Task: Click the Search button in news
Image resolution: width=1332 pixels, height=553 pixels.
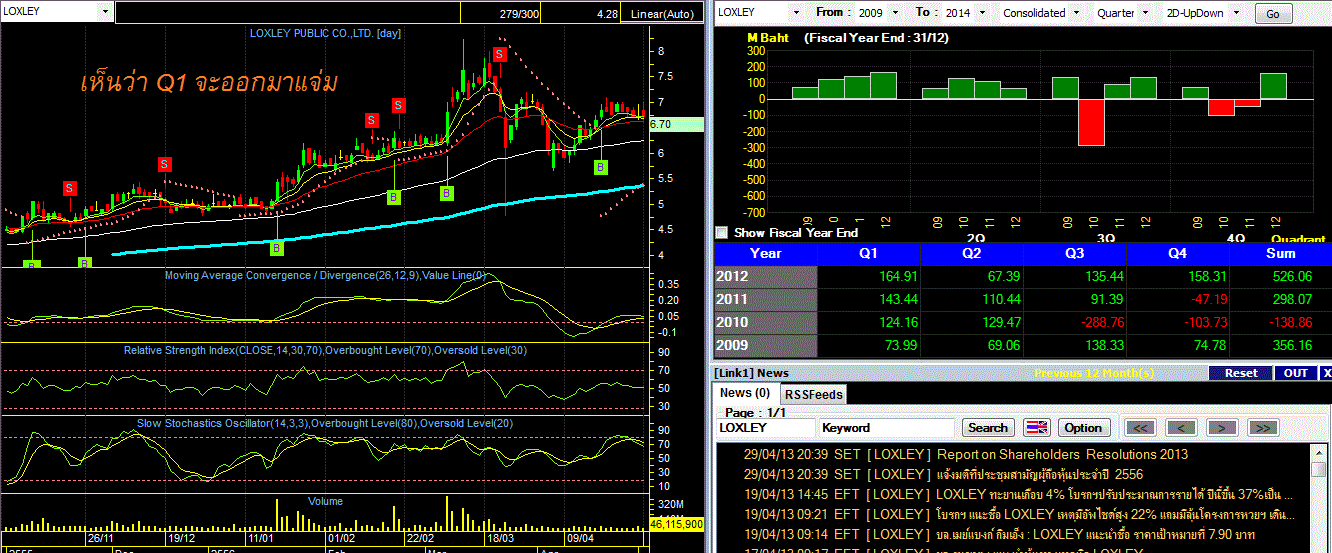Action: (x=988, y=427)
